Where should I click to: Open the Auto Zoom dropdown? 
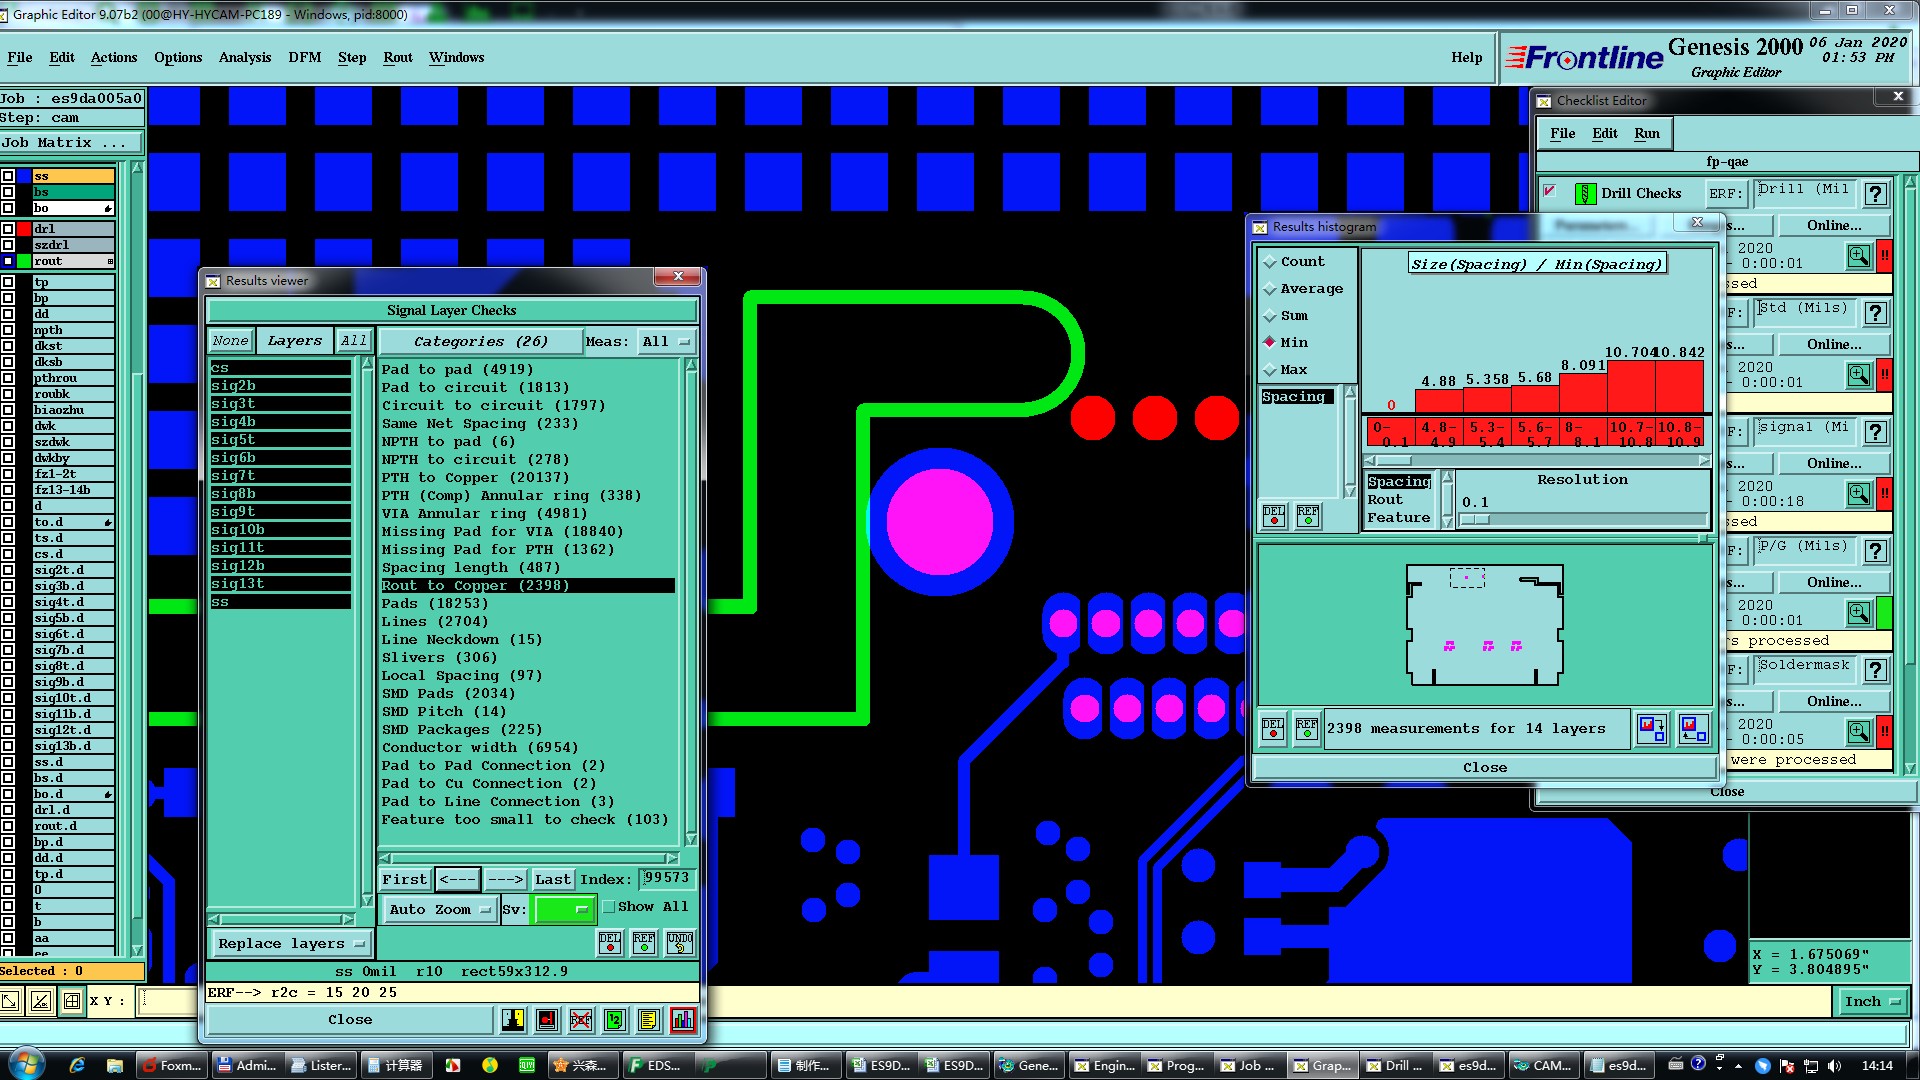440,909
